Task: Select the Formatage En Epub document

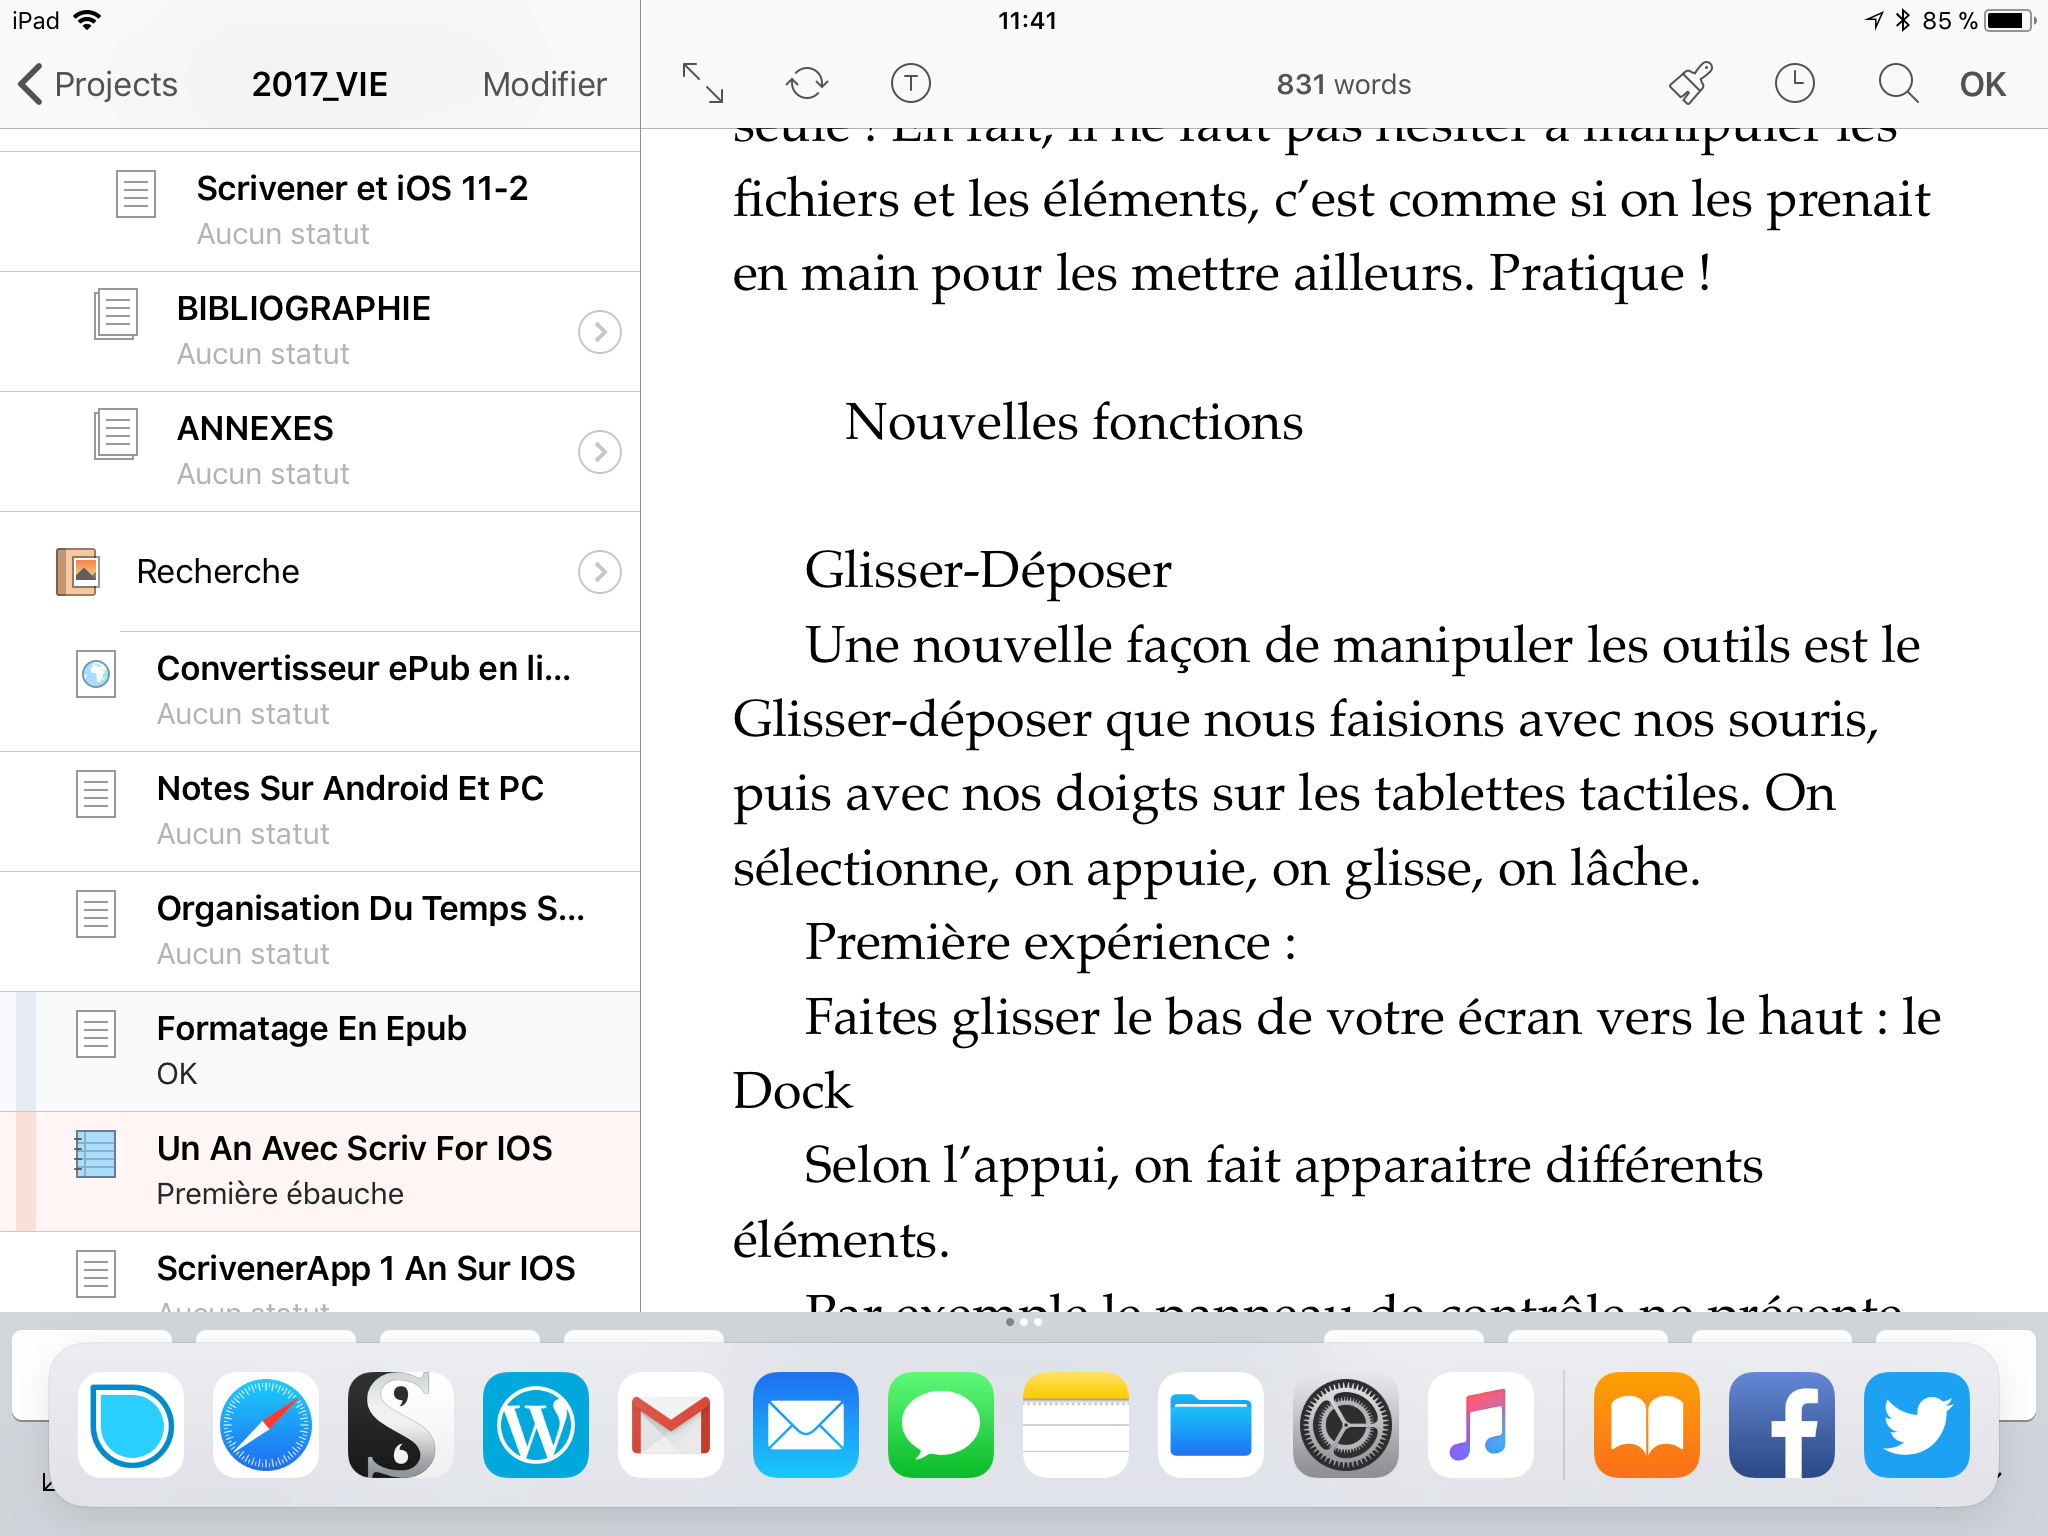Action: [x=310, y=1048]
